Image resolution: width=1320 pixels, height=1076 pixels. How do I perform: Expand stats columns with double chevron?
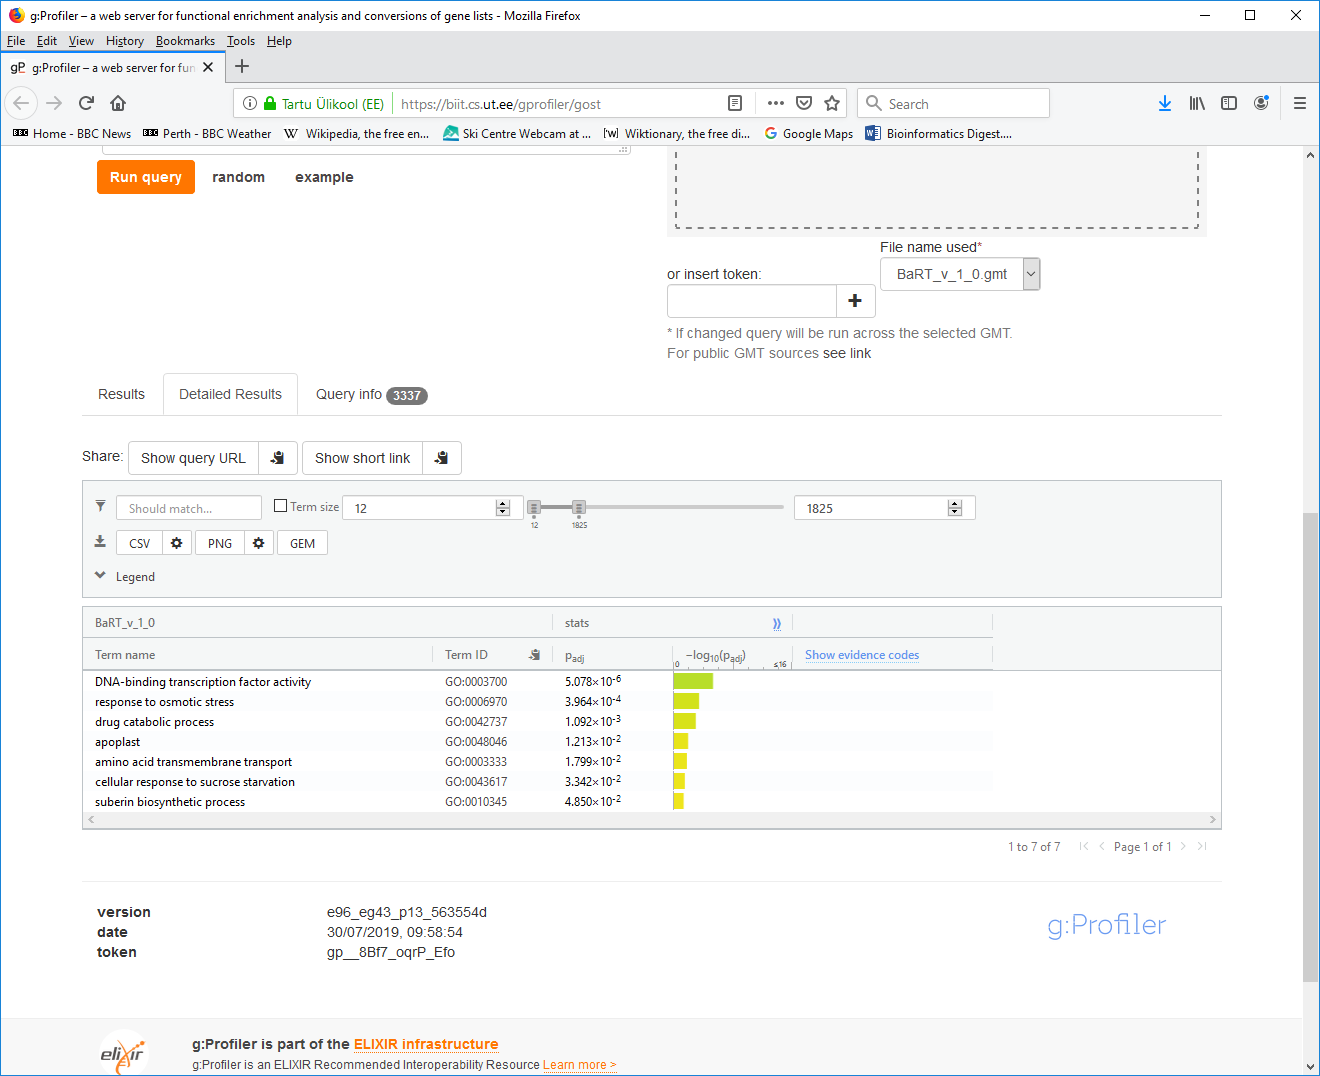pyautogui.click(x=777, y=623)
